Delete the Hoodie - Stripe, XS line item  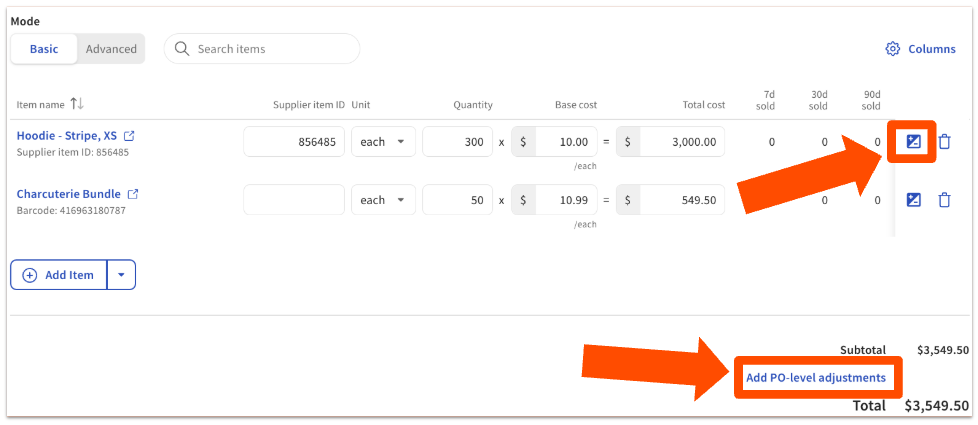944,142
